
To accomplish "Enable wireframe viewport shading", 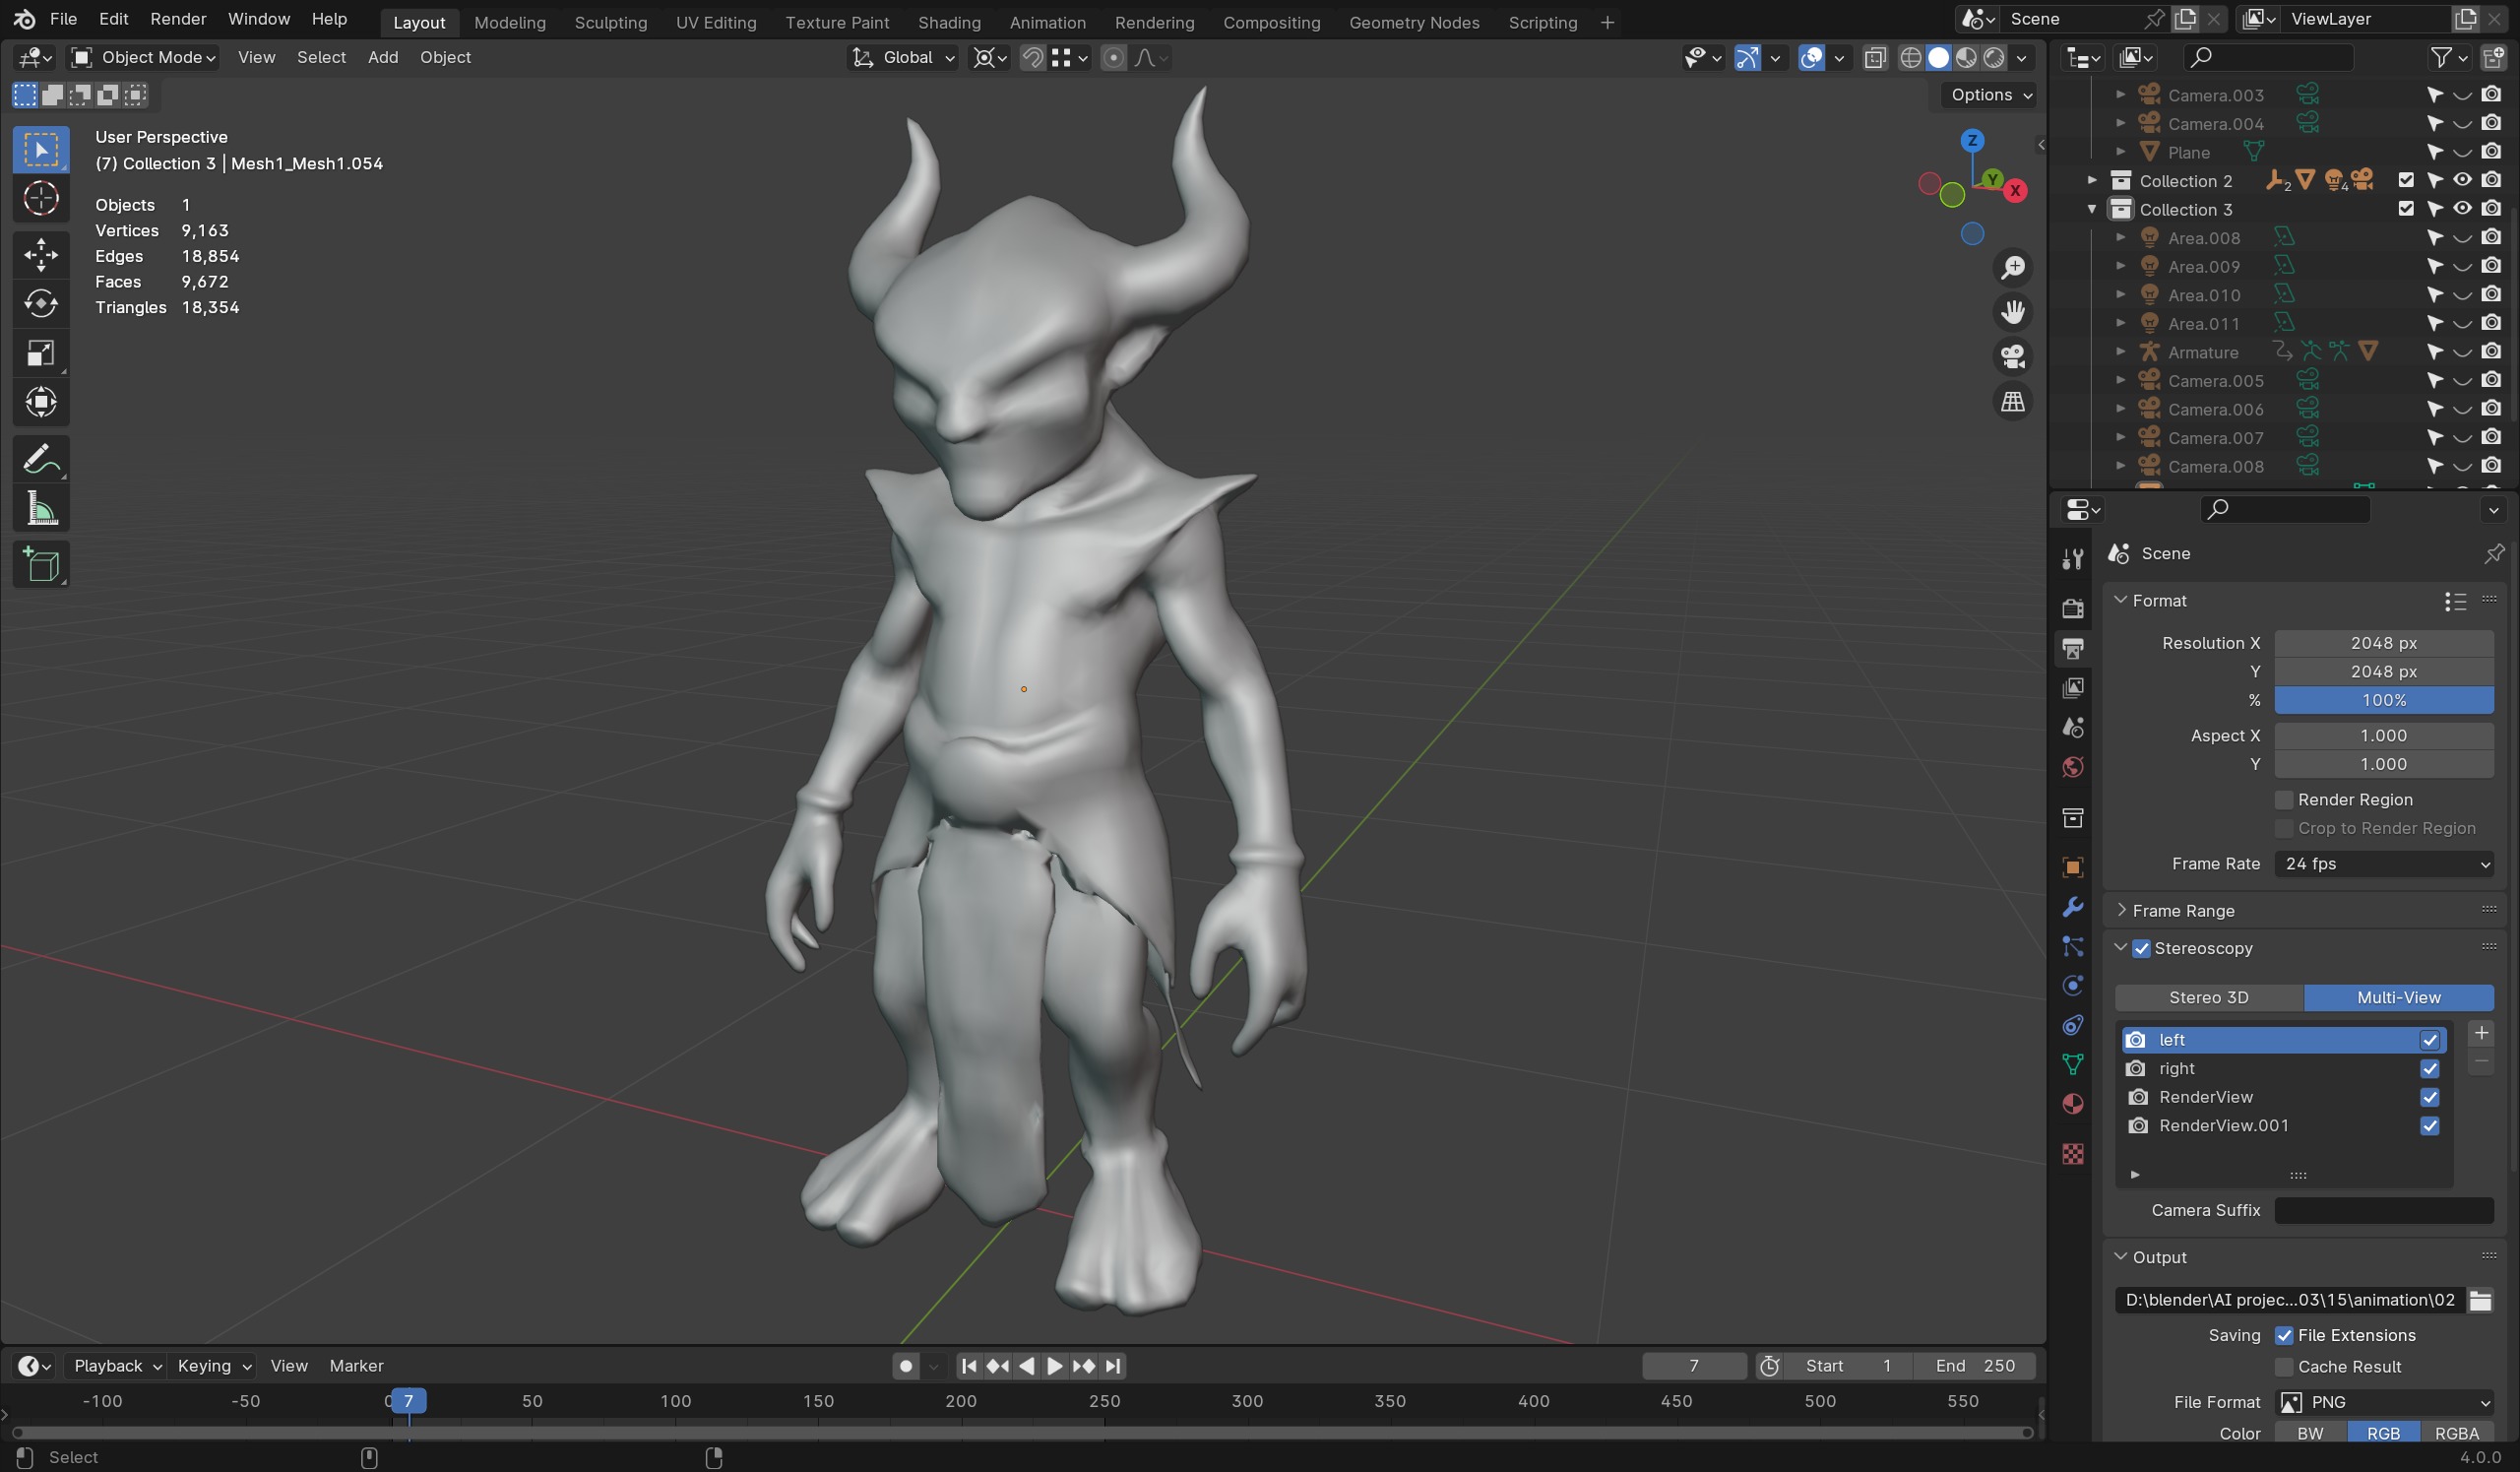I will pos(1910,58).
